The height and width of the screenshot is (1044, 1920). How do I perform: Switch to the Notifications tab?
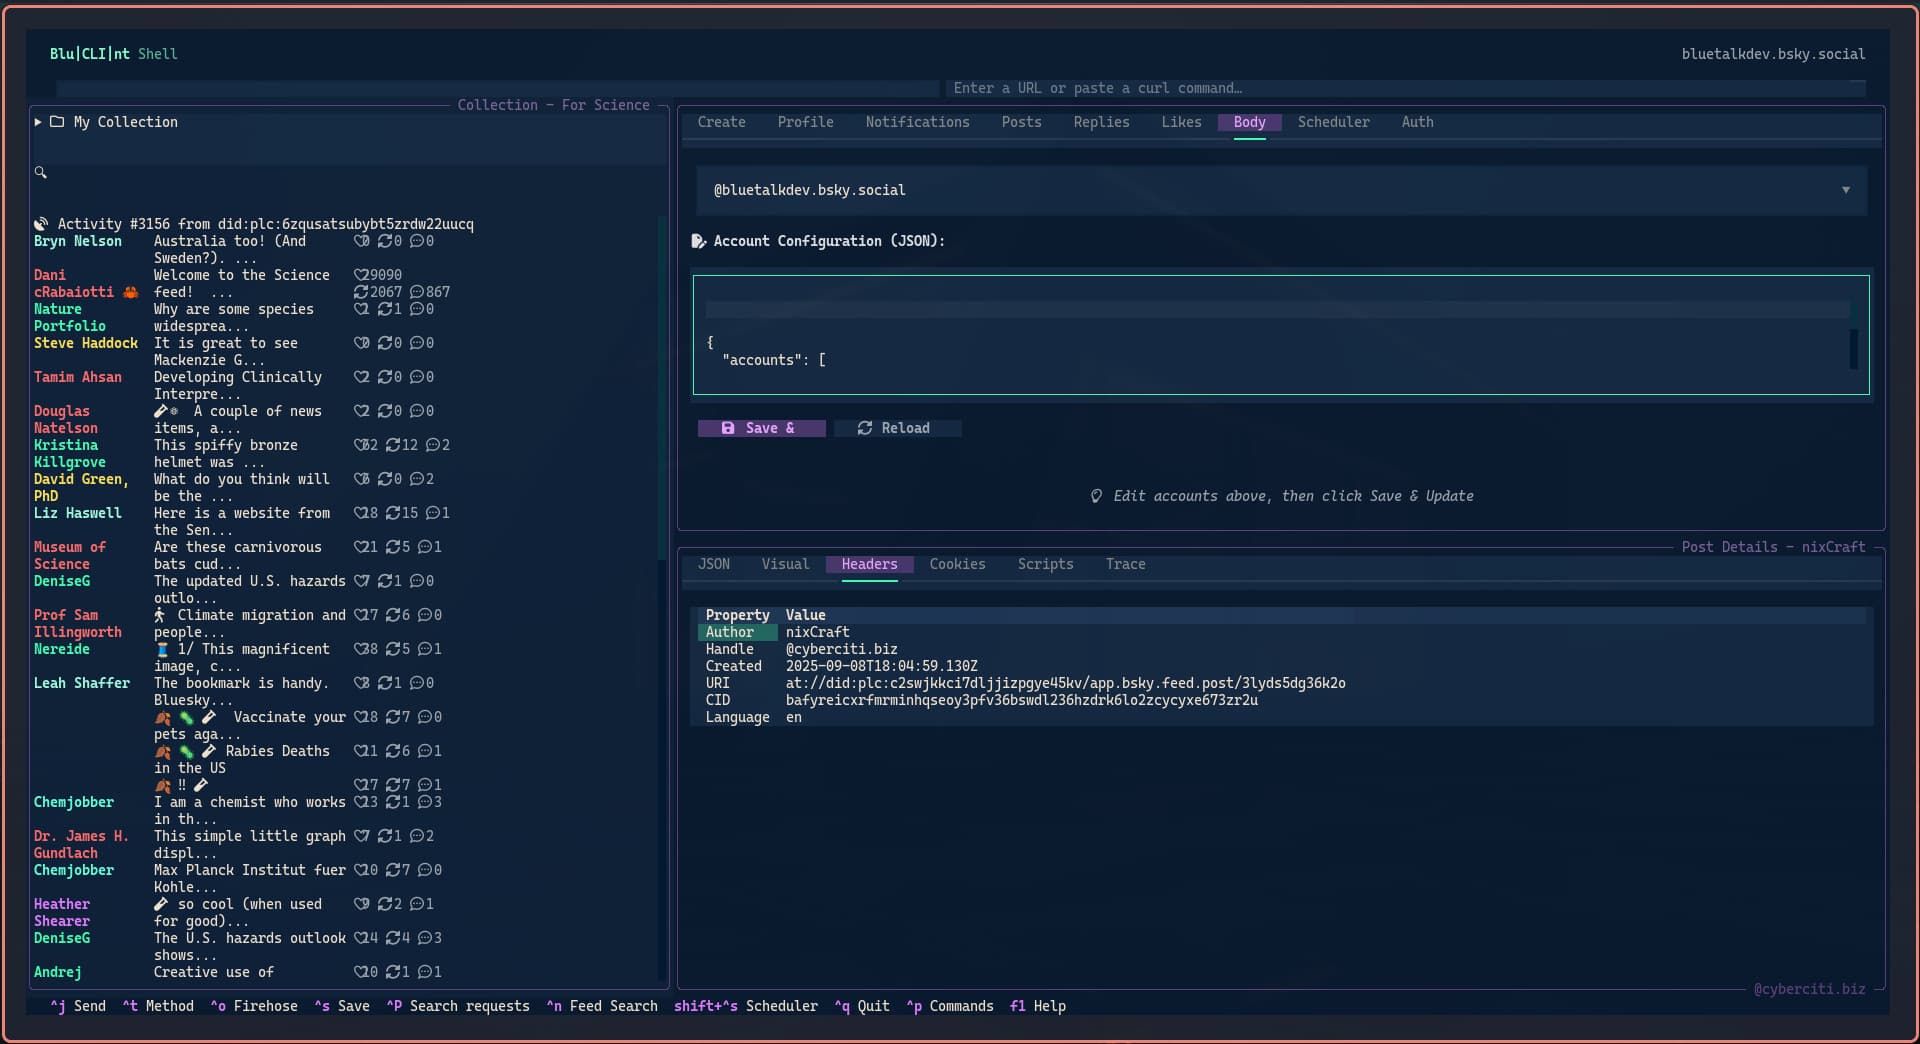(x=917, y=122)
